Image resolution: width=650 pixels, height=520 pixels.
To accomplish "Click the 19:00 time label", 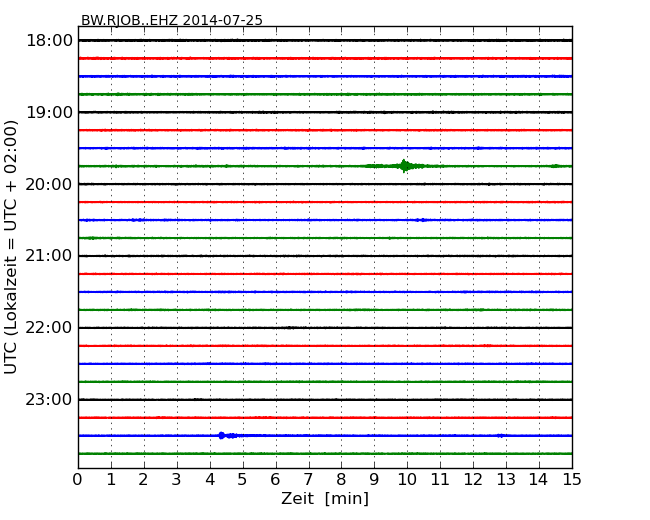I will tap(49, 112).
